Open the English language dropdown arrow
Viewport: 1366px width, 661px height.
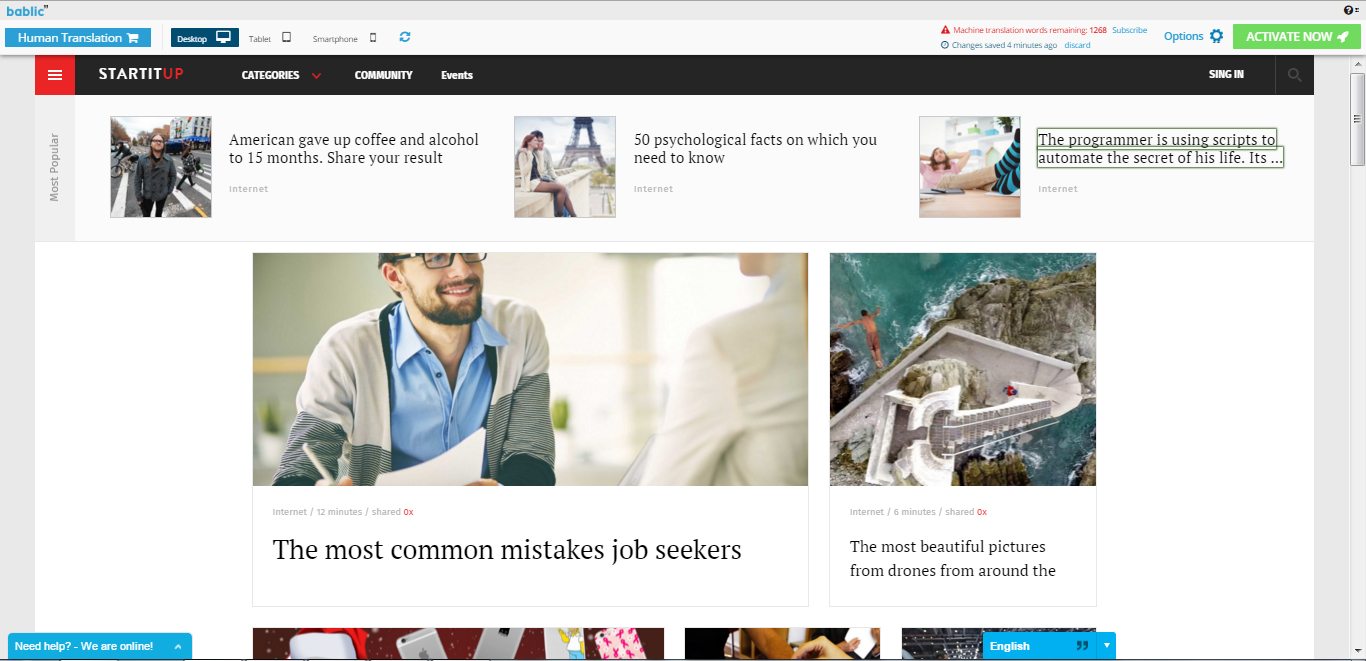point(1106,646)
